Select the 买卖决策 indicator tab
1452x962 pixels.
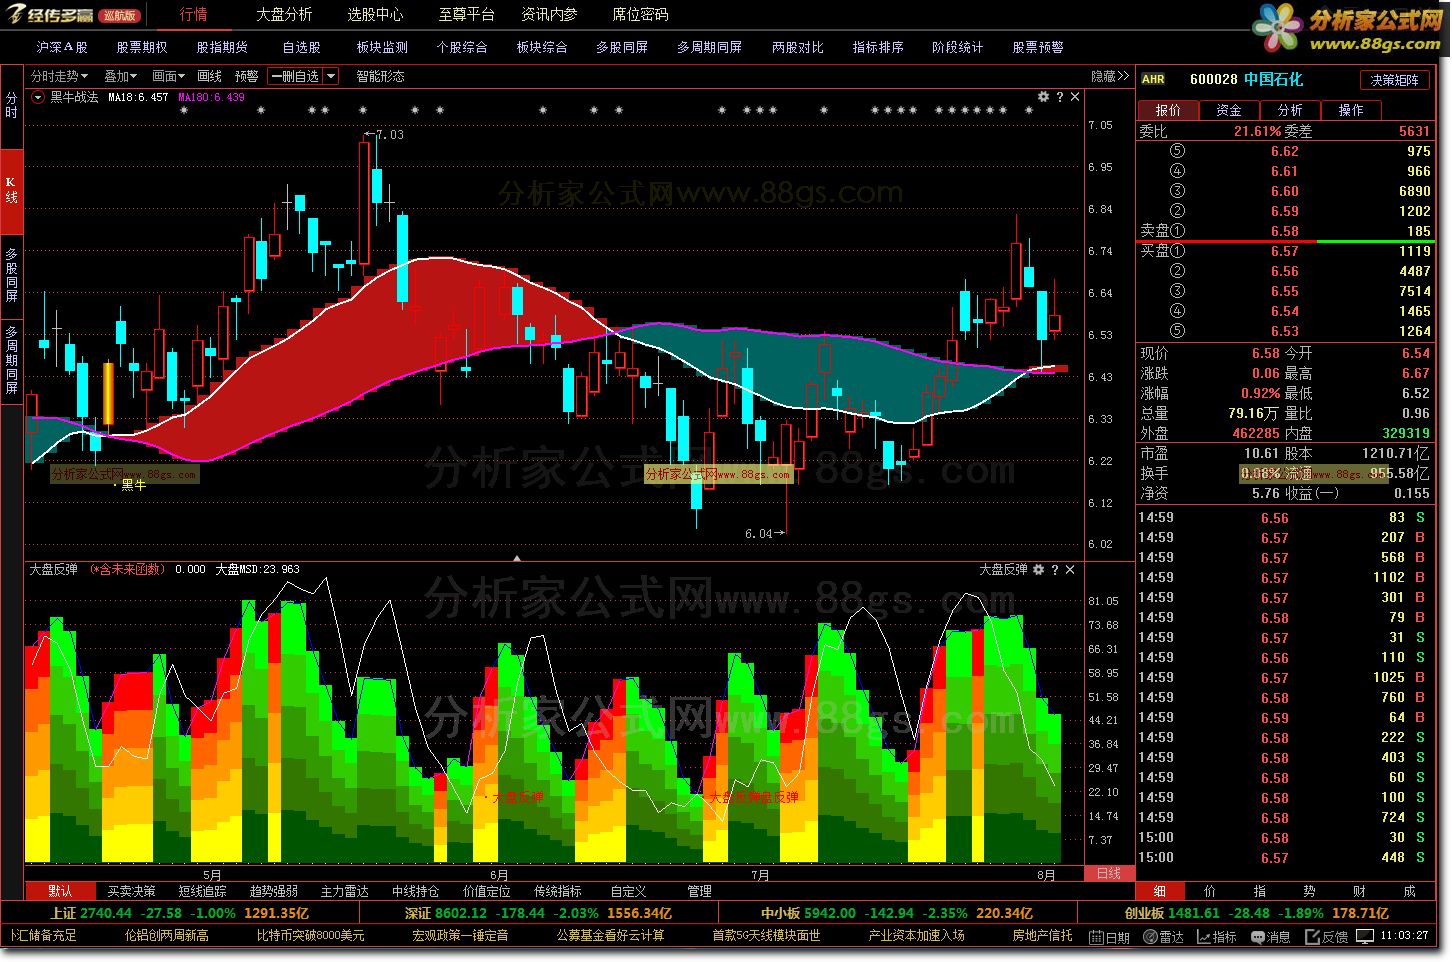pyautogui.click(x=132, y=891)
